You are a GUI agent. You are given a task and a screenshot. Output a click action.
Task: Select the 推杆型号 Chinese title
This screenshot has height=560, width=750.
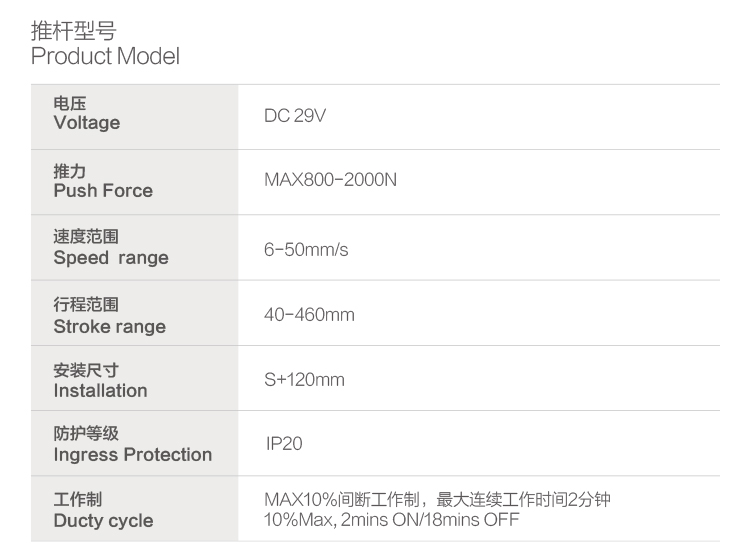pyautogui.click(x=73, y=31)
